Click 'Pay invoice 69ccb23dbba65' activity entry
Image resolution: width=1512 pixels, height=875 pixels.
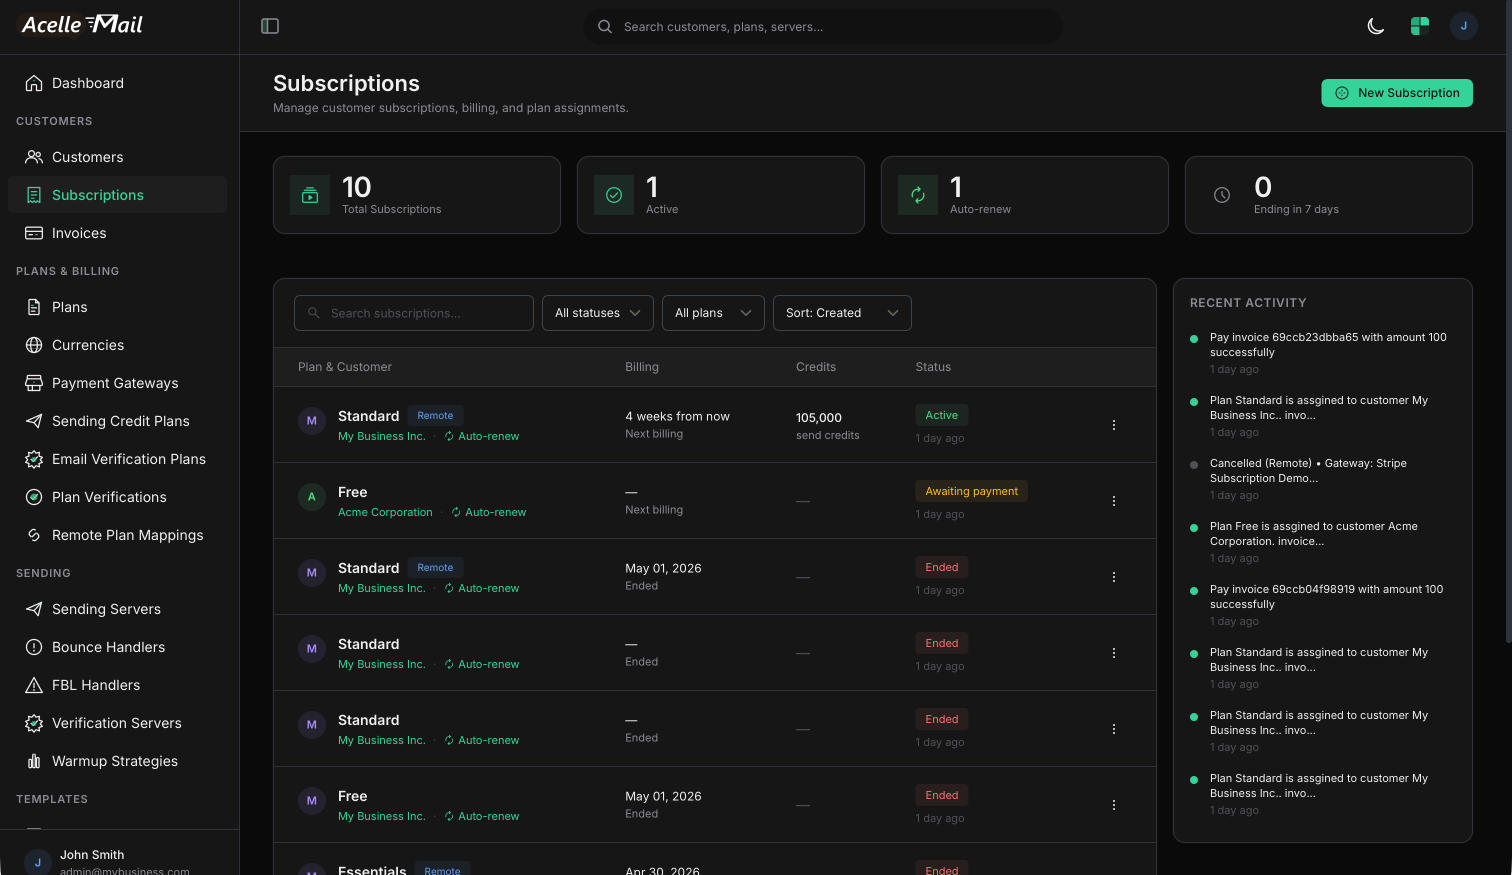[x=1322, y=352]
